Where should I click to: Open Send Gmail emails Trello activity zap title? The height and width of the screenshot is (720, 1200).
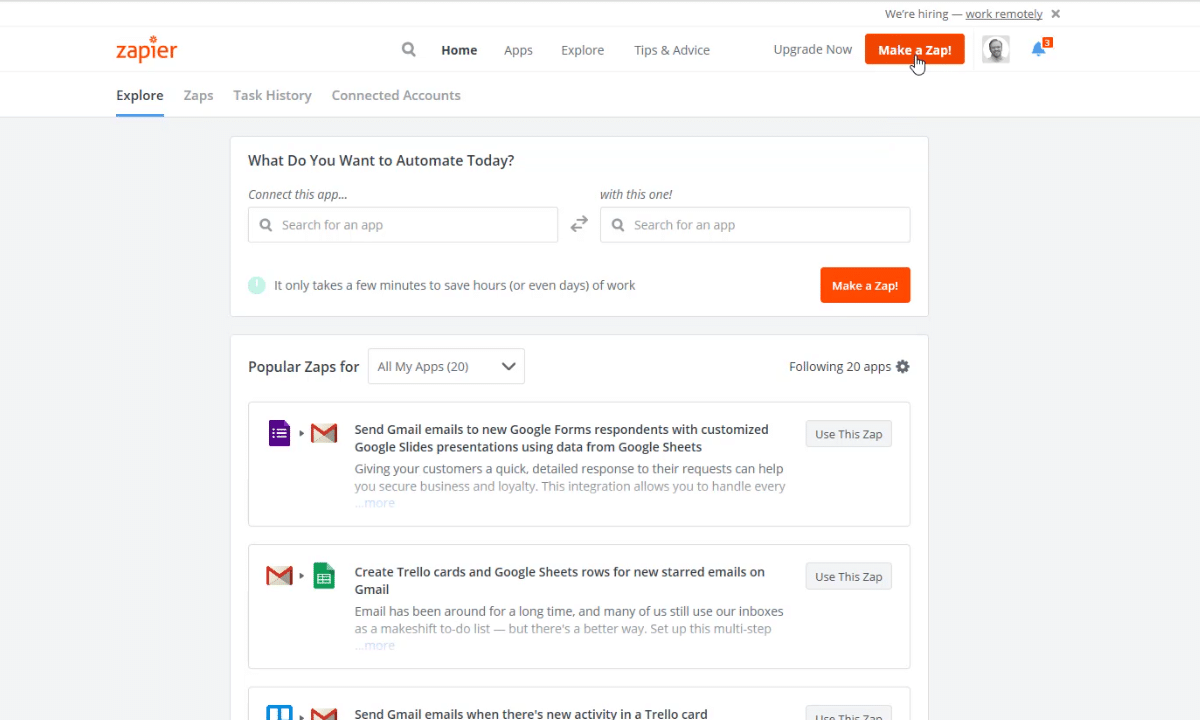coord(531,713)
